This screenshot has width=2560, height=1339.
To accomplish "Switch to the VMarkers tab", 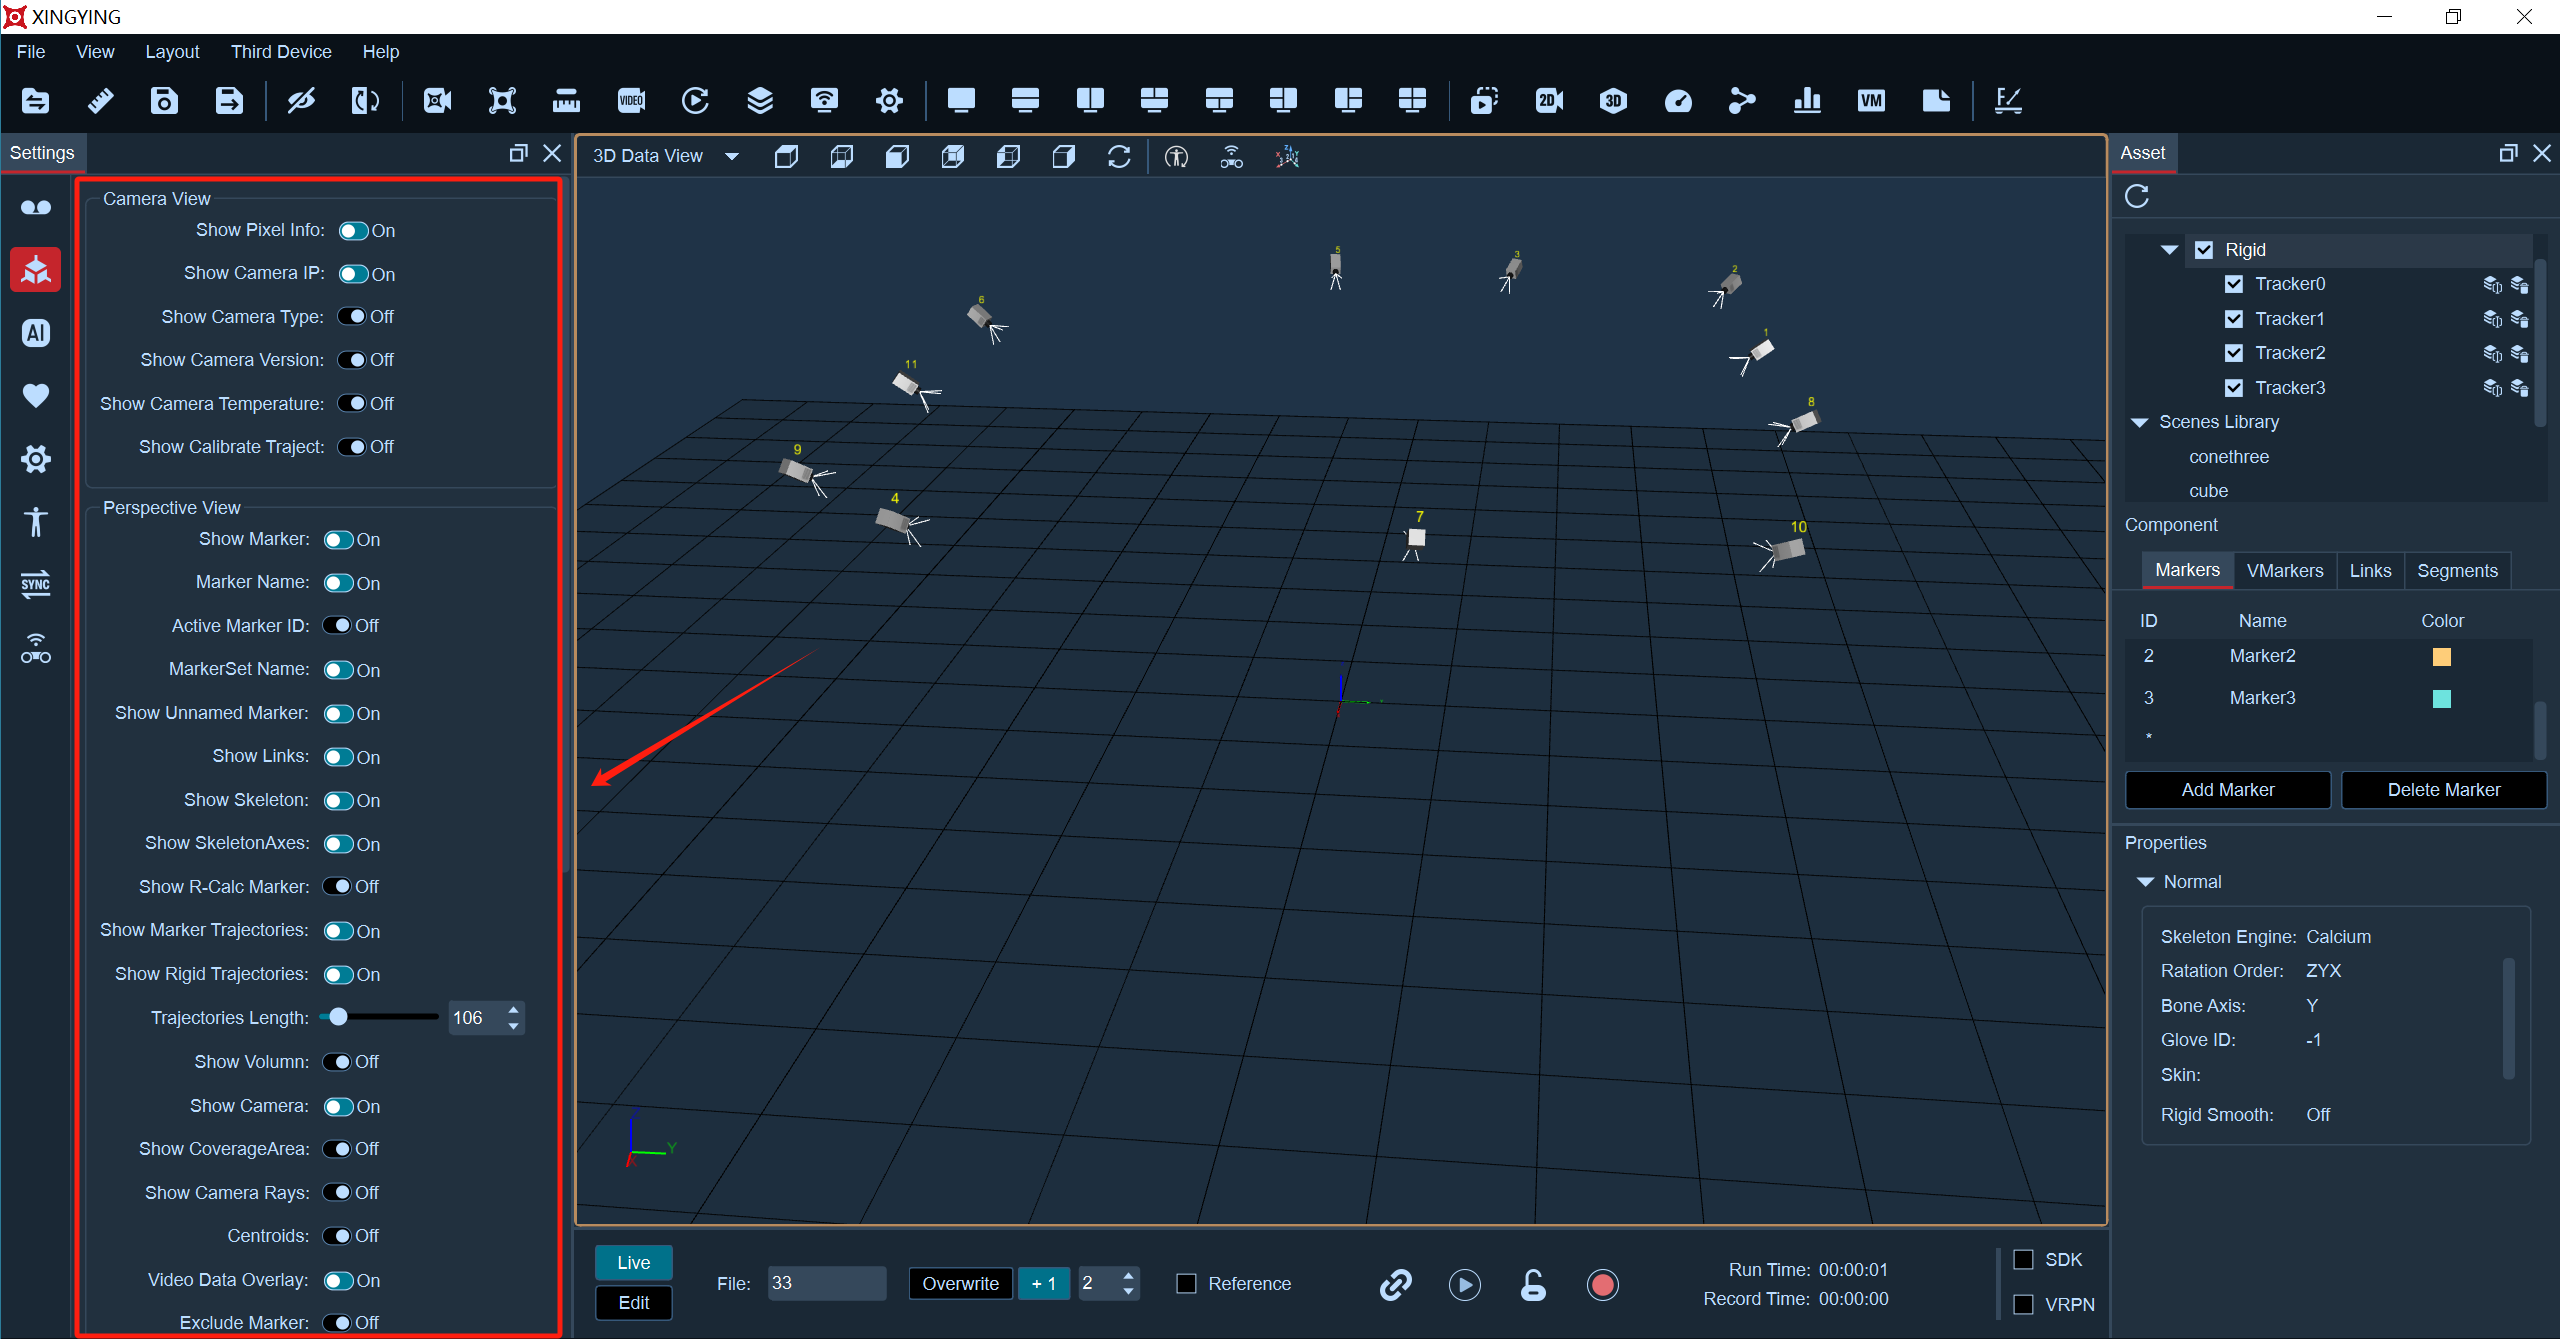I will (2284, 570).
